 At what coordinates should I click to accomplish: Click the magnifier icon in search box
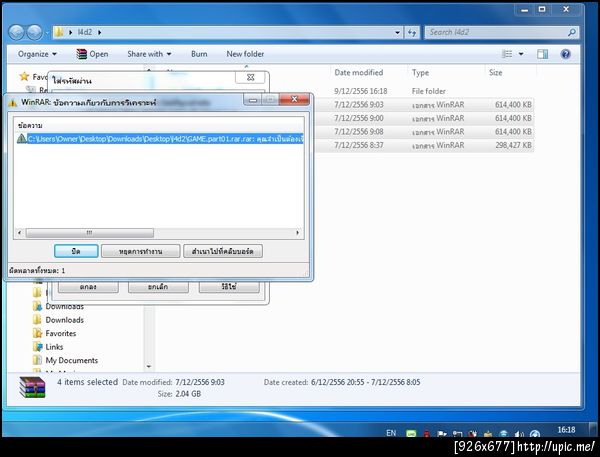point(571,32)
